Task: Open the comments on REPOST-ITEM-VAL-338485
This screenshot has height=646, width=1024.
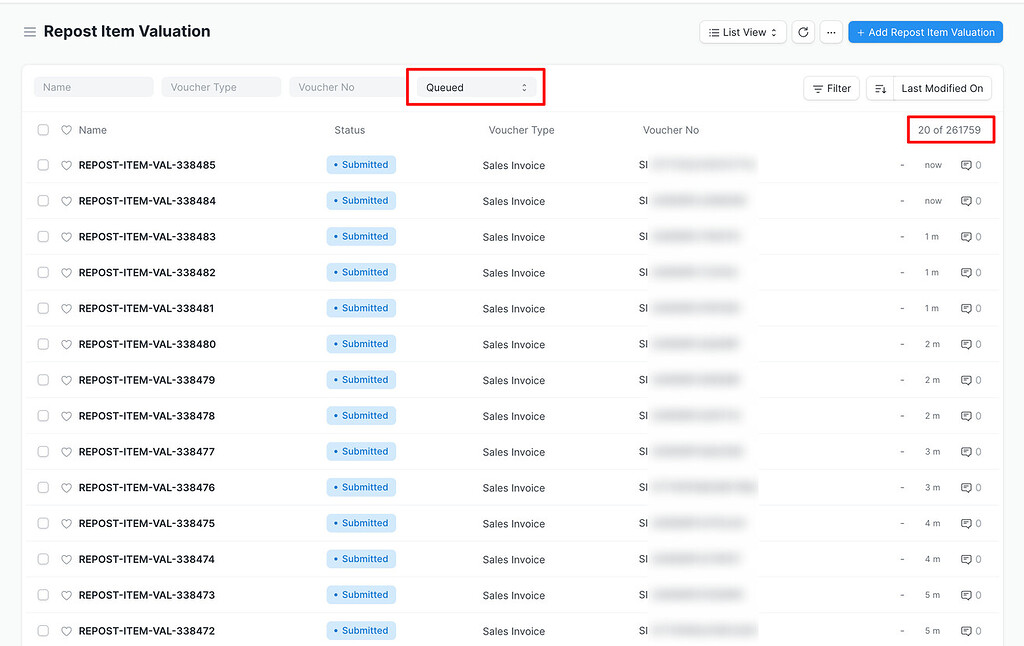Action: (968, 164)
